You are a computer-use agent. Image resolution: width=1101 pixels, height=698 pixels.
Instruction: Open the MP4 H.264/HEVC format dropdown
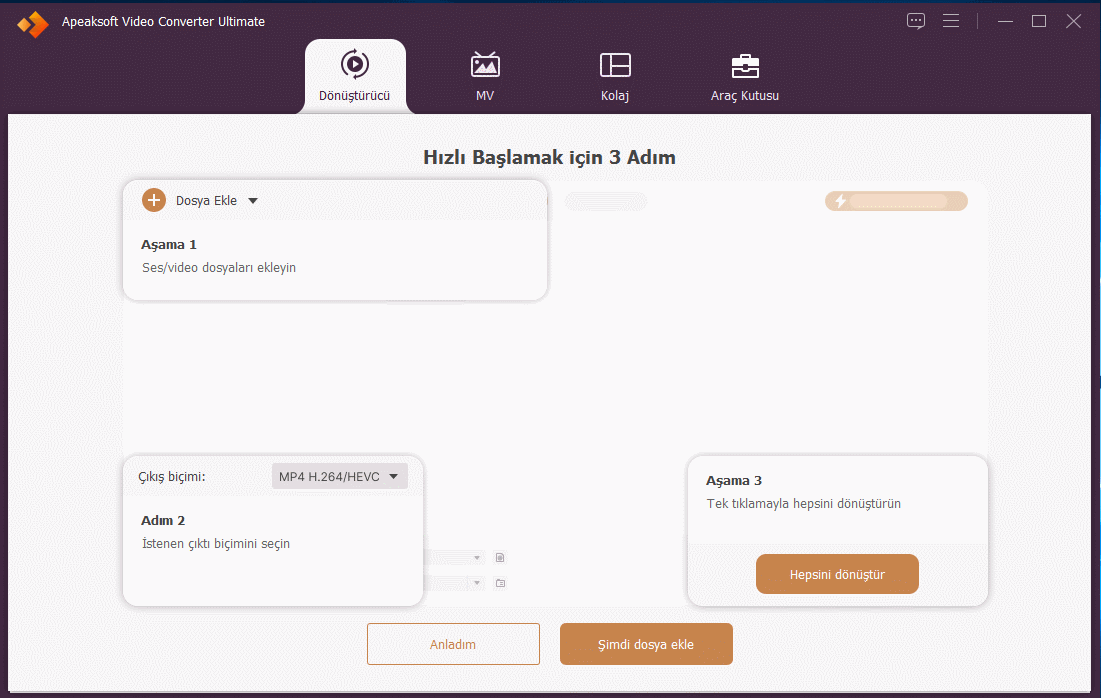pyautogui.click(x=339, y=477)
